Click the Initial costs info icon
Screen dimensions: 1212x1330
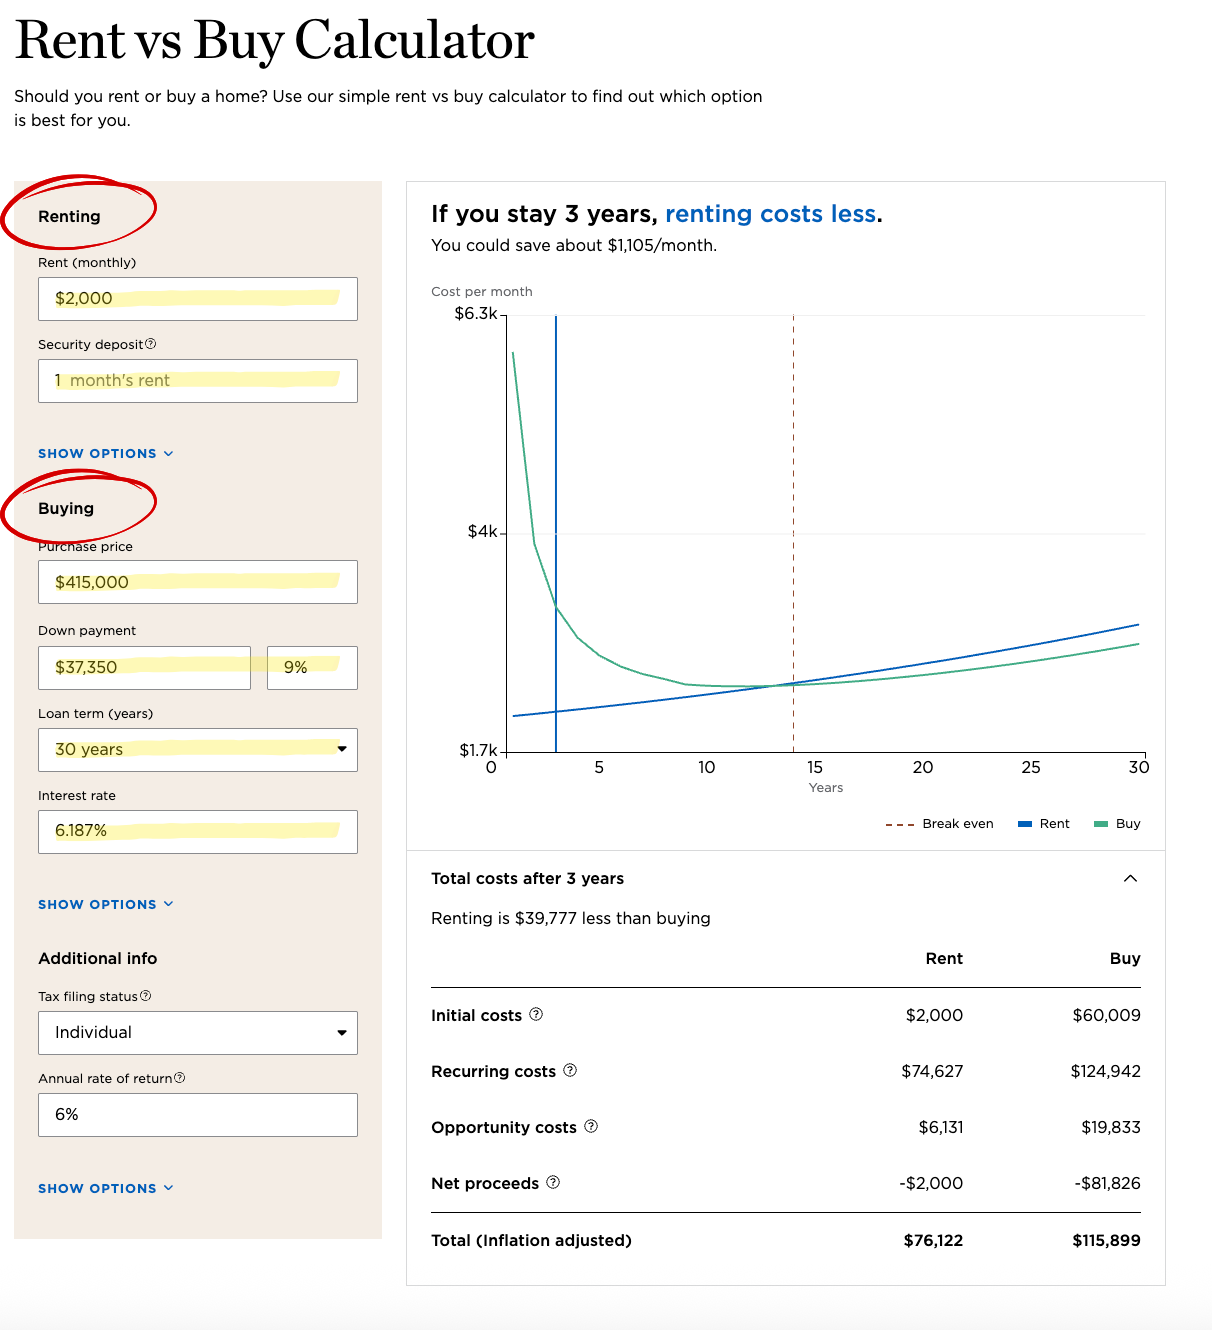click(536, 1014)
